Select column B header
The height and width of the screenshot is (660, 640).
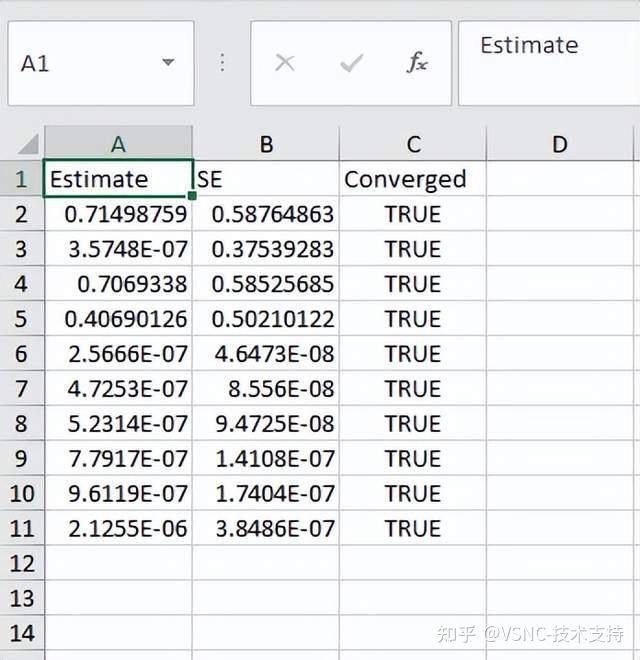pyautogui.click(x=266, y=144)
